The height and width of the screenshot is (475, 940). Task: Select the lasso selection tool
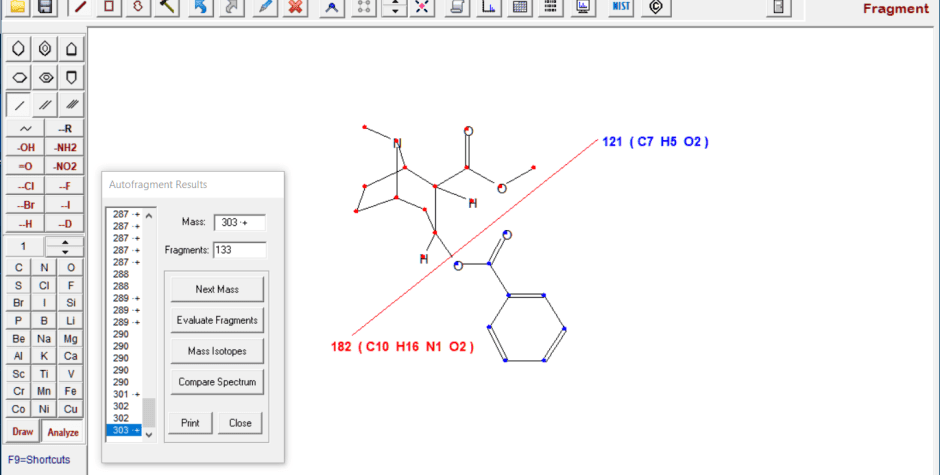click(138, 7)
